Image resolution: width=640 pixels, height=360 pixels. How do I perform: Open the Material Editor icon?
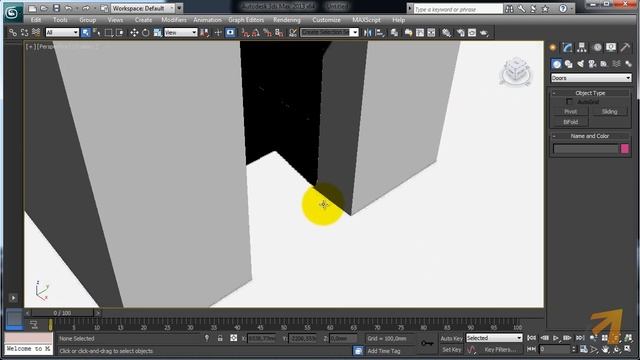click(x=447, y=33)
